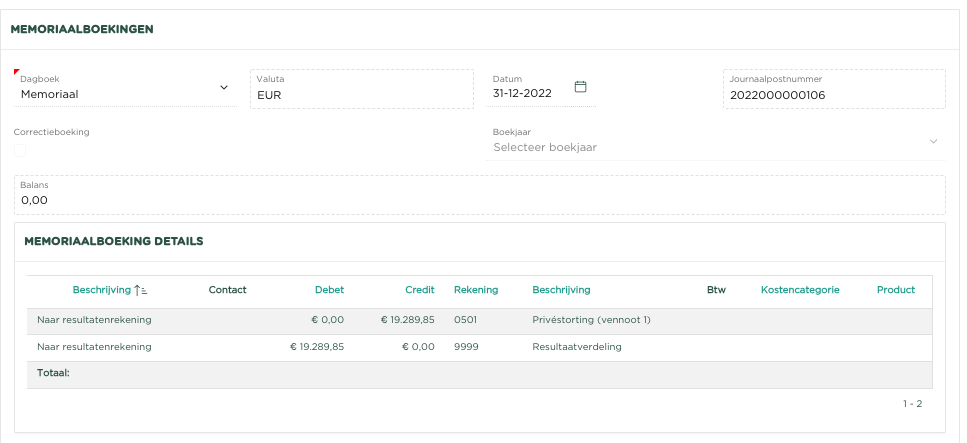
Task: Click the rekening 9999 cell
Action: pyautogui.click(x=466, y=347)
